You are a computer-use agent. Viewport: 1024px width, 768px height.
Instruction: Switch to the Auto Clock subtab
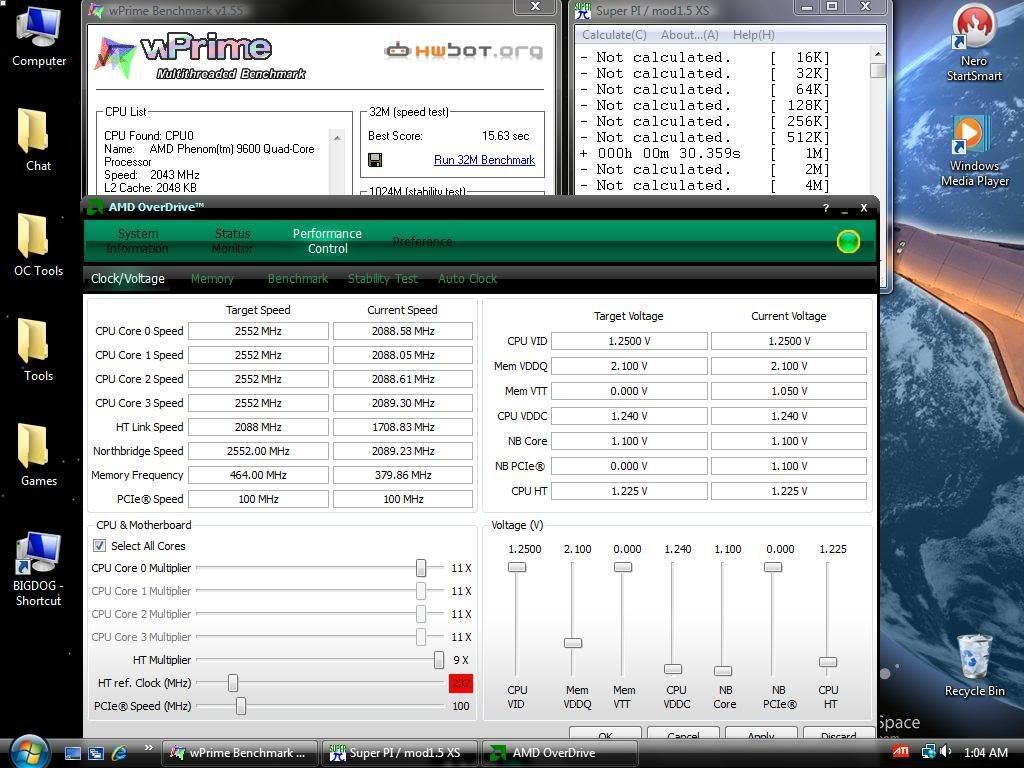[x=468, y=279]
